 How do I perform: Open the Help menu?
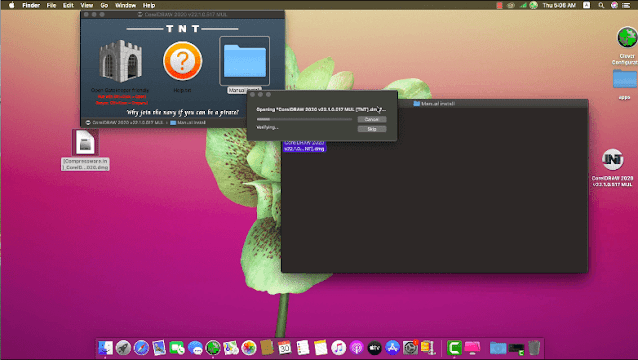(149, 5)
